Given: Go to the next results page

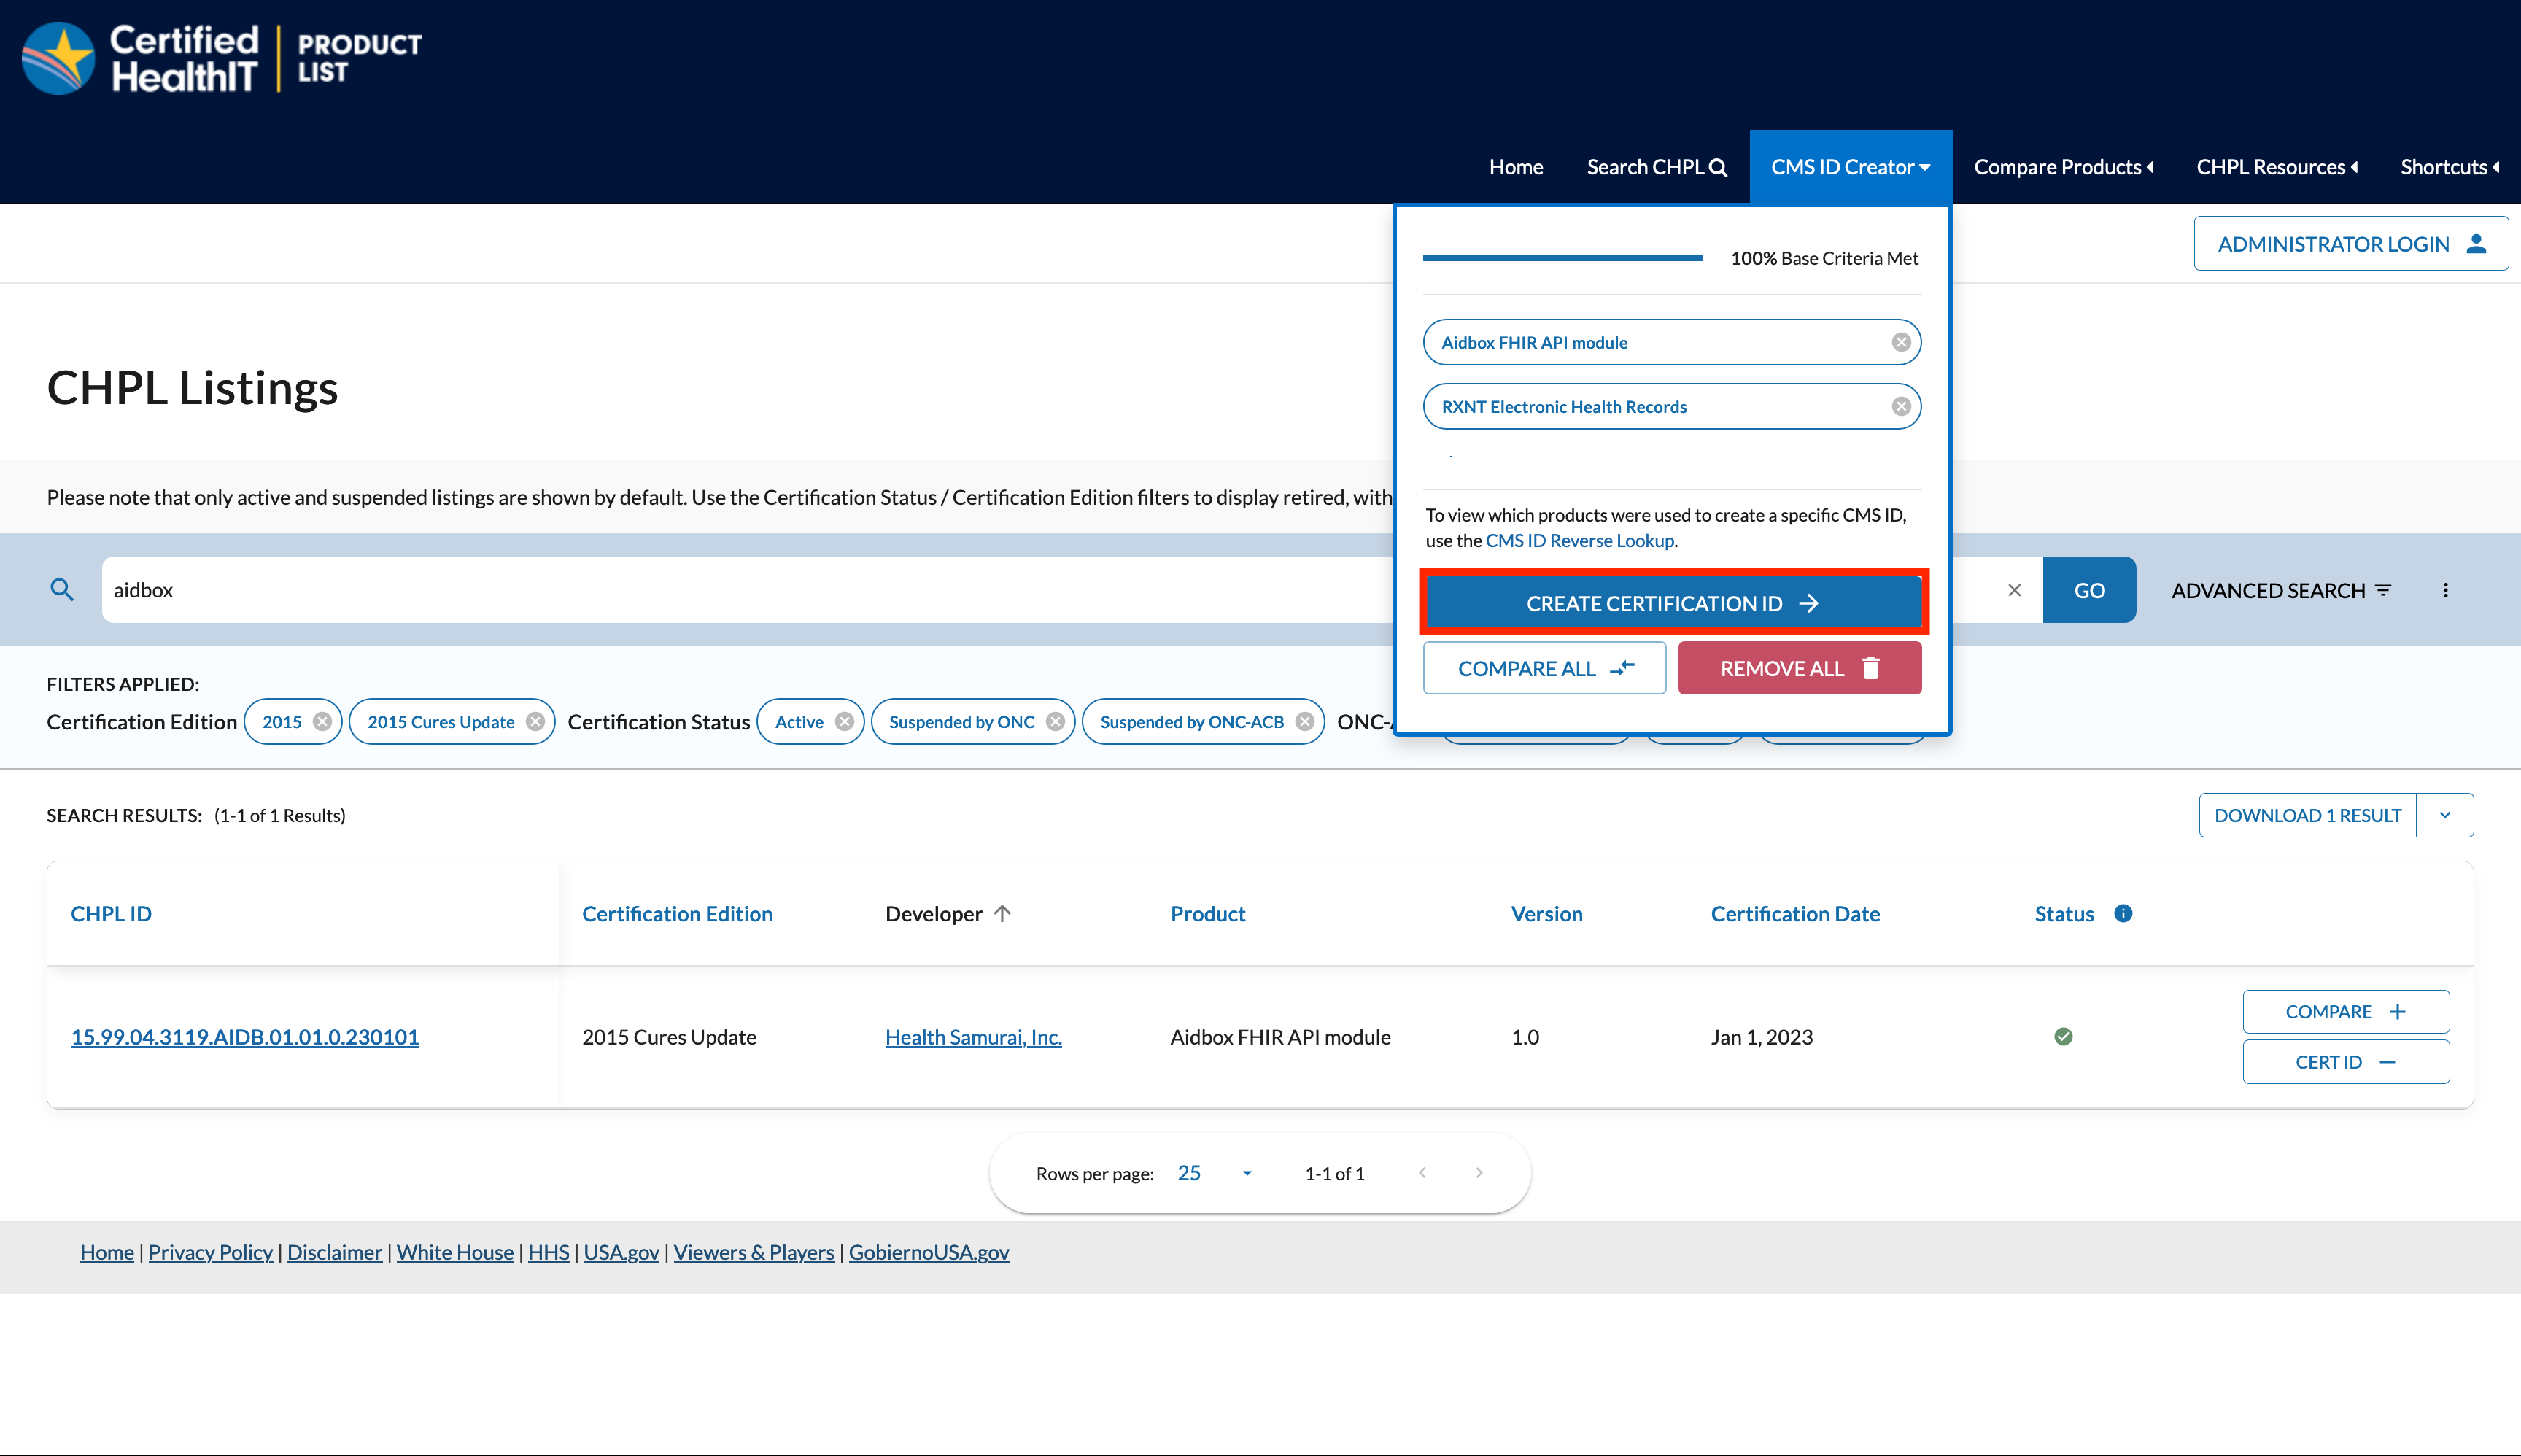Looking at the screenshot, I should click(1479, 1173).
